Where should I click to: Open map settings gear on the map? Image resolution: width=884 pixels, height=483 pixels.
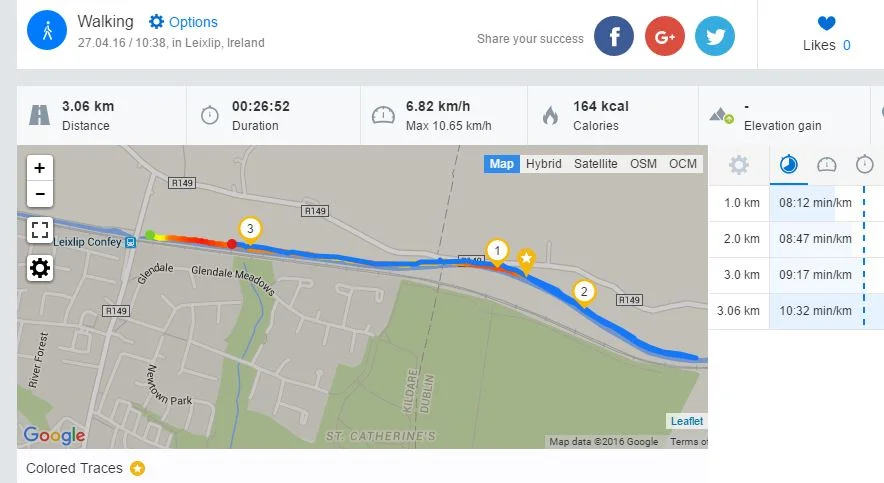(x=40, y=267)
